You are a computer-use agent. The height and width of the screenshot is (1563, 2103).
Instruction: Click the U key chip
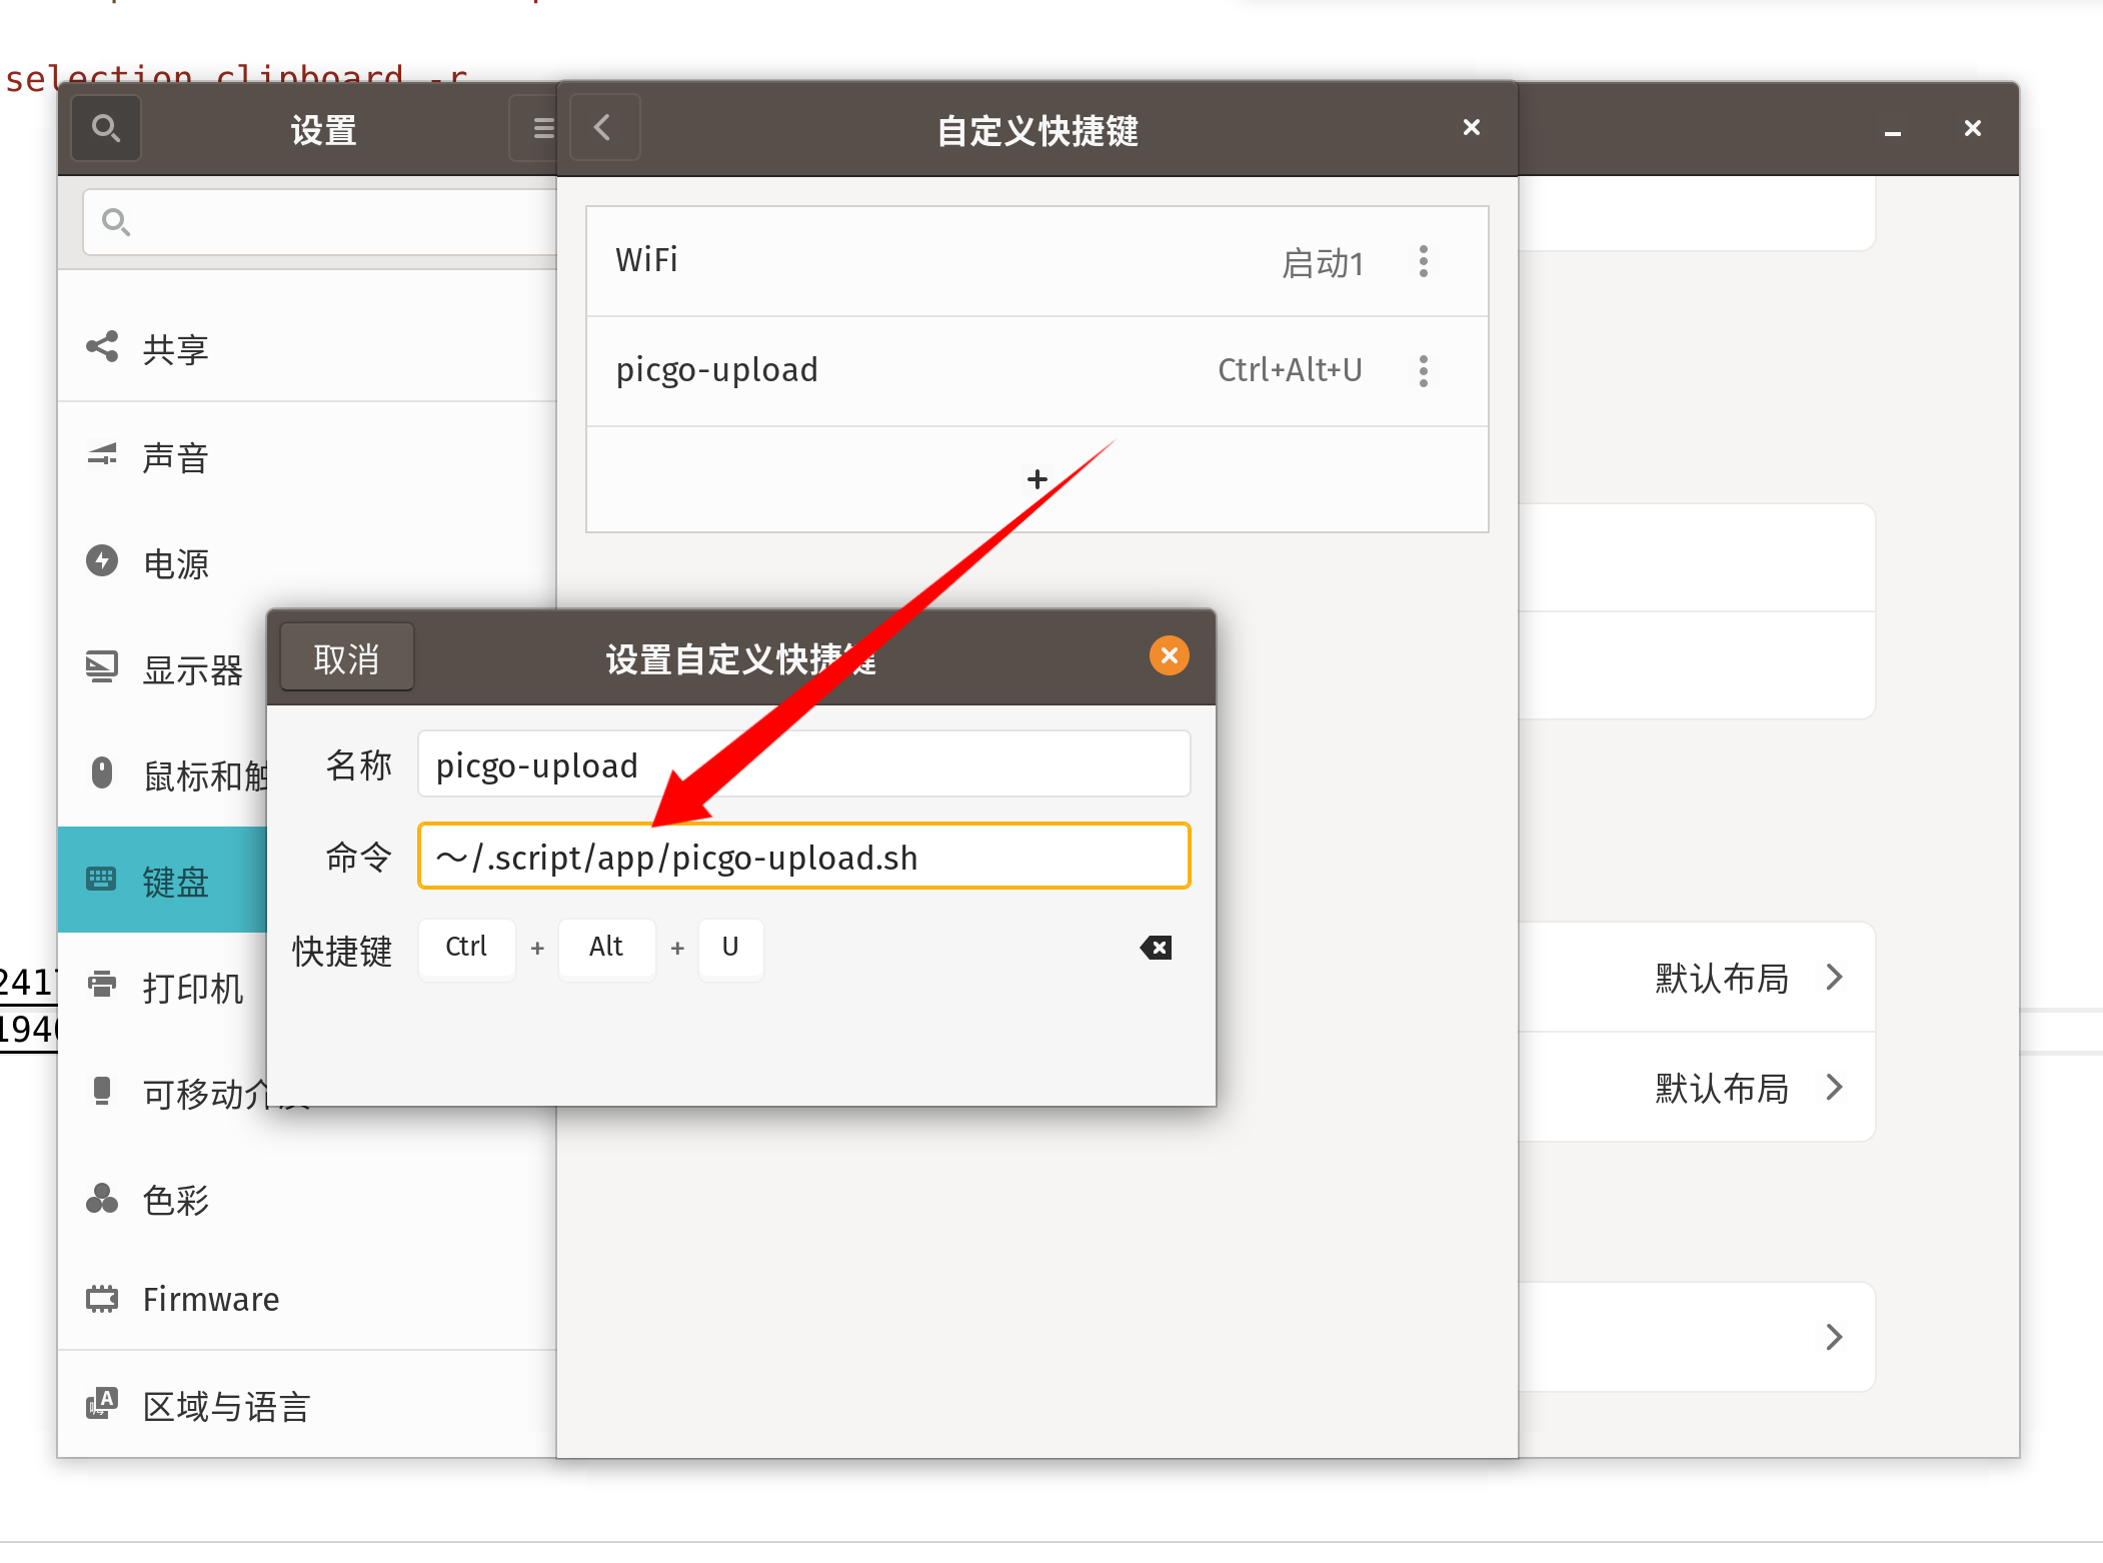point(731,947)
